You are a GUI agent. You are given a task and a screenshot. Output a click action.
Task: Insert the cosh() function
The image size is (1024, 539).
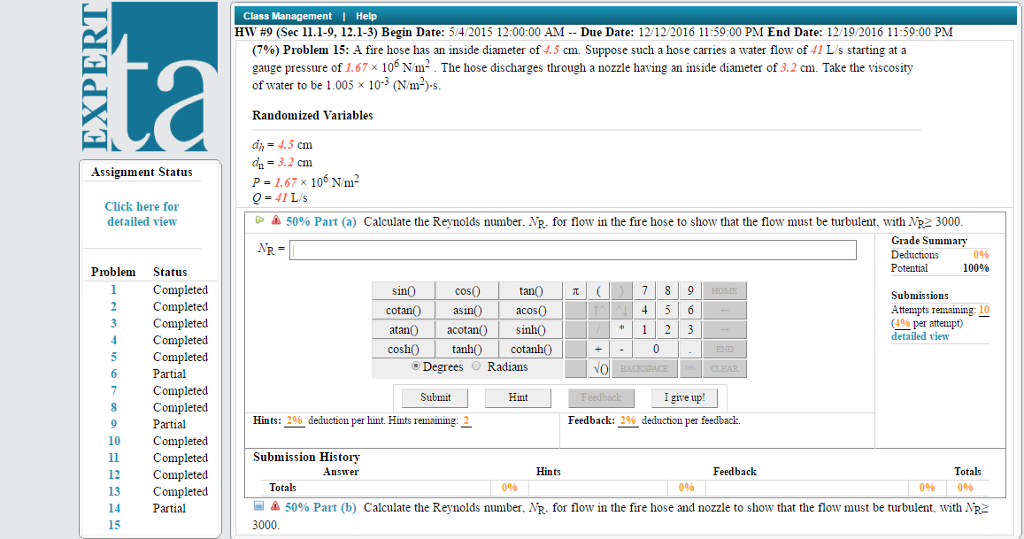[x=404, y=350]
